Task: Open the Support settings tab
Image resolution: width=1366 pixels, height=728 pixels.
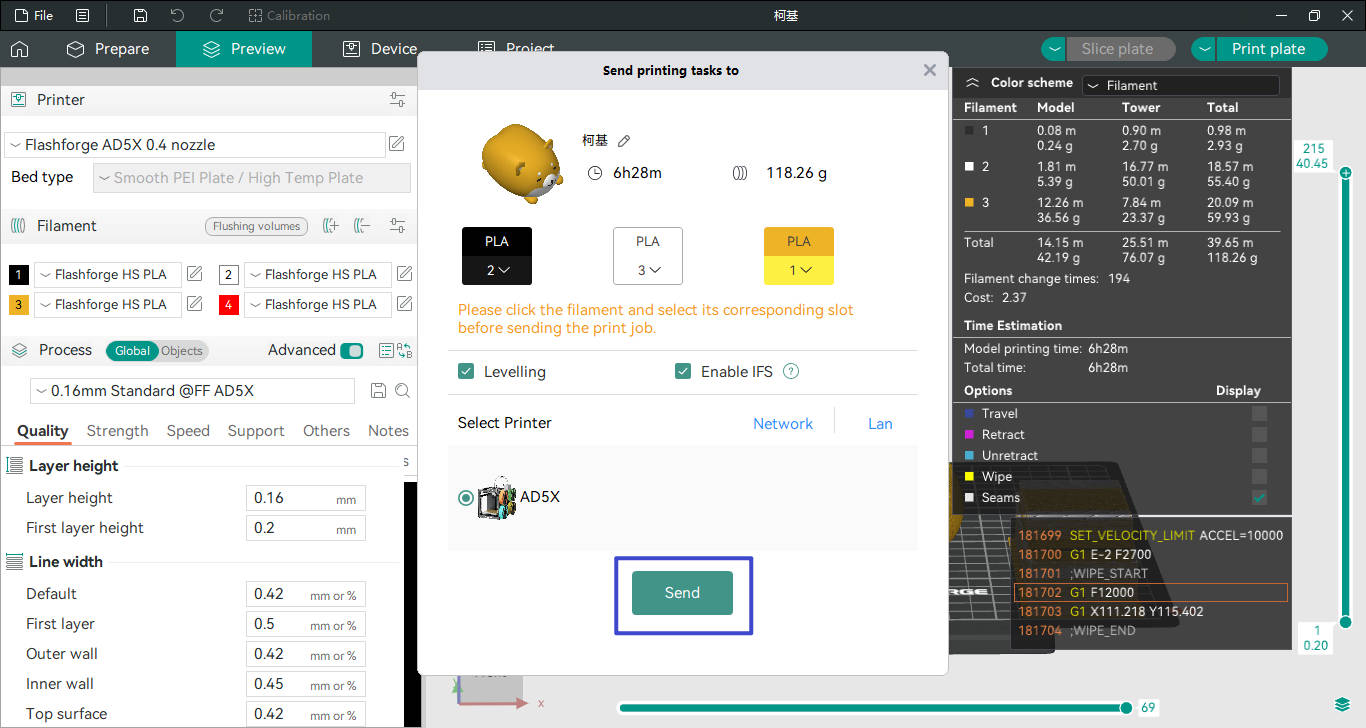Action: pos(256,431)
